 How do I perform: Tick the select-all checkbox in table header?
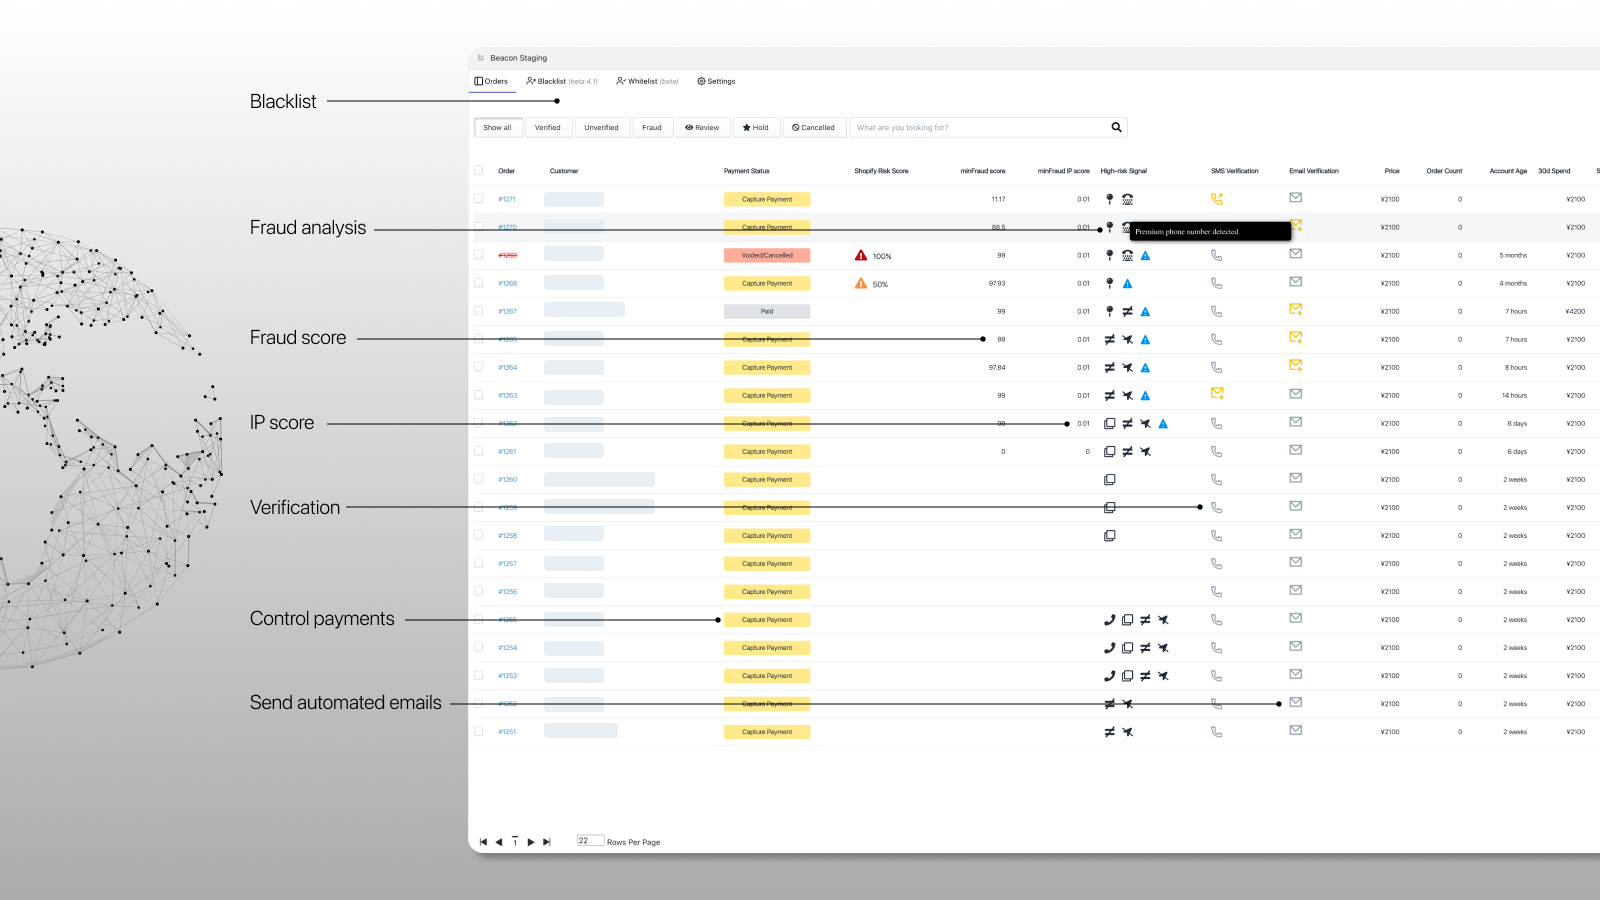pos(478,170)
